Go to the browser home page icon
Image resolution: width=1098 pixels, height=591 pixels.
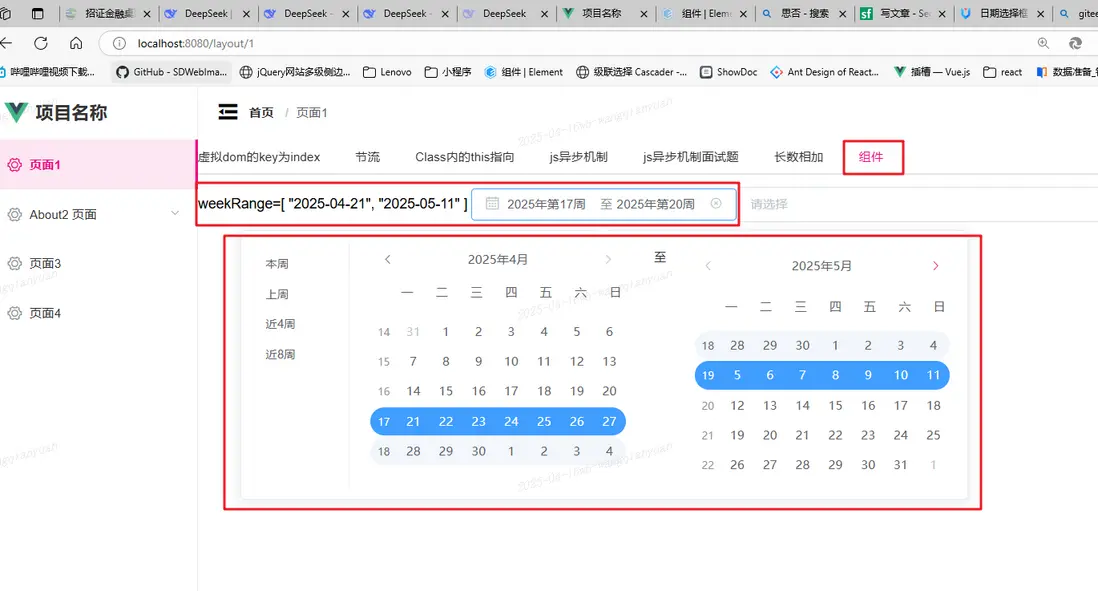(x=76, y=43)
